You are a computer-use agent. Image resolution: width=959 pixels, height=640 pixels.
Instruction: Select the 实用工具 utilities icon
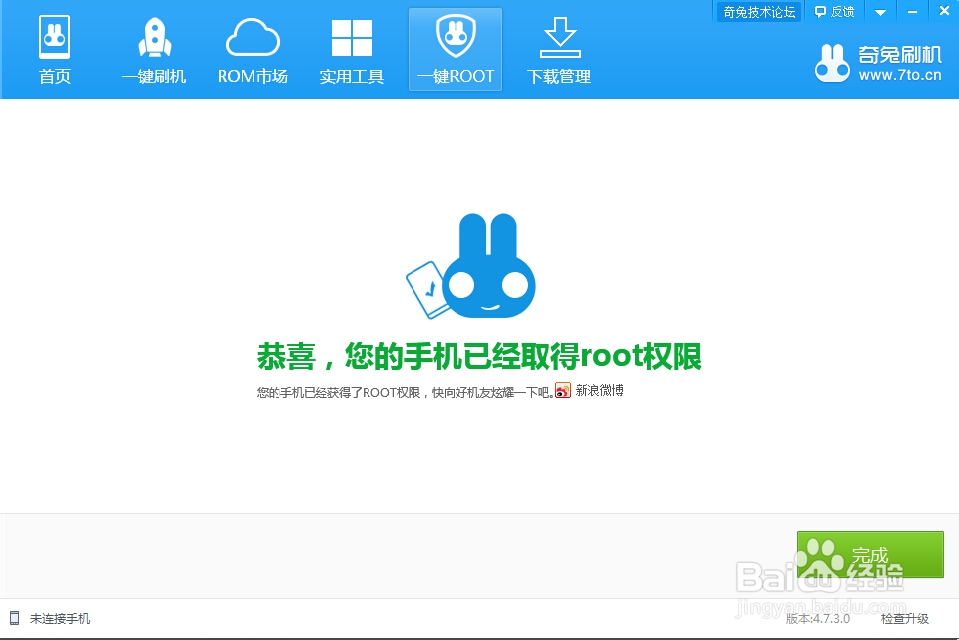pyautogui.click(x=352, y=37)
